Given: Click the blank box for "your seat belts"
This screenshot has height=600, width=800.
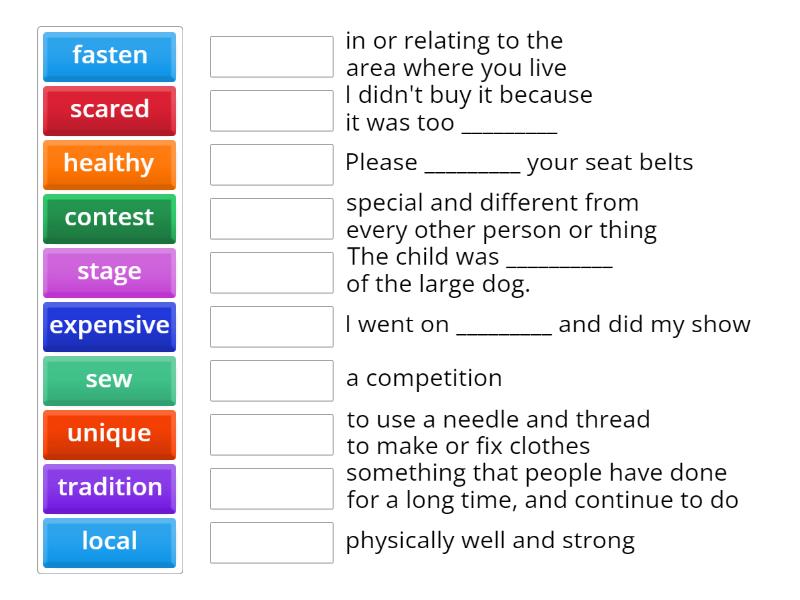Looking at the screenshot, I should [271, 165].
